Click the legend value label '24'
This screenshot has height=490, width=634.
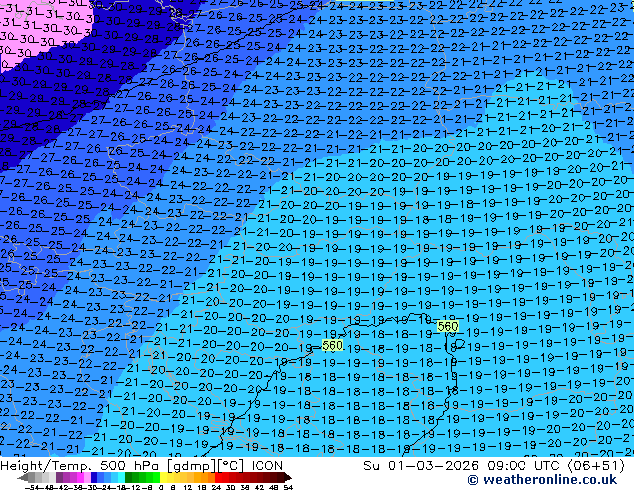coord(216,487)
